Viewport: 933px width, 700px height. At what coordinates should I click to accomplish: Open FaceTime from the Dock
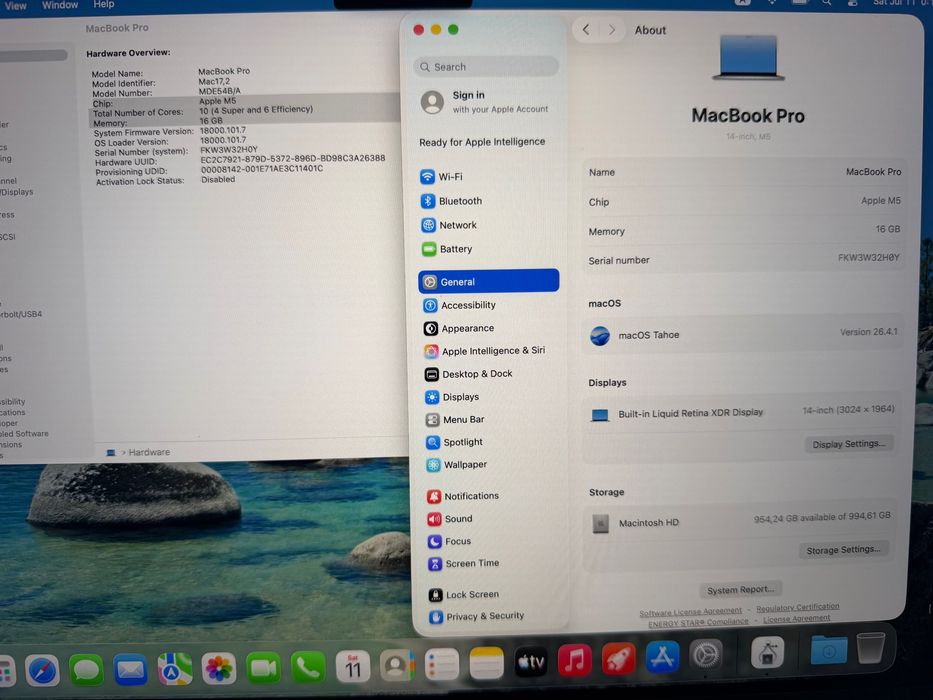(x=263, y=668)
